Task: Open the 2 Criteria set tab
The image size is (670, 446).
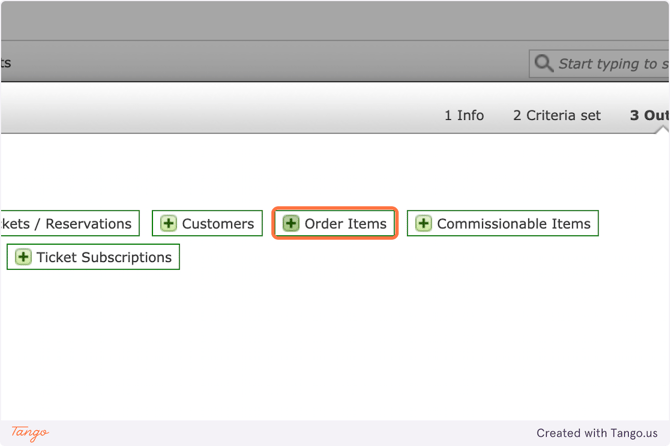Action: (557, 115)
